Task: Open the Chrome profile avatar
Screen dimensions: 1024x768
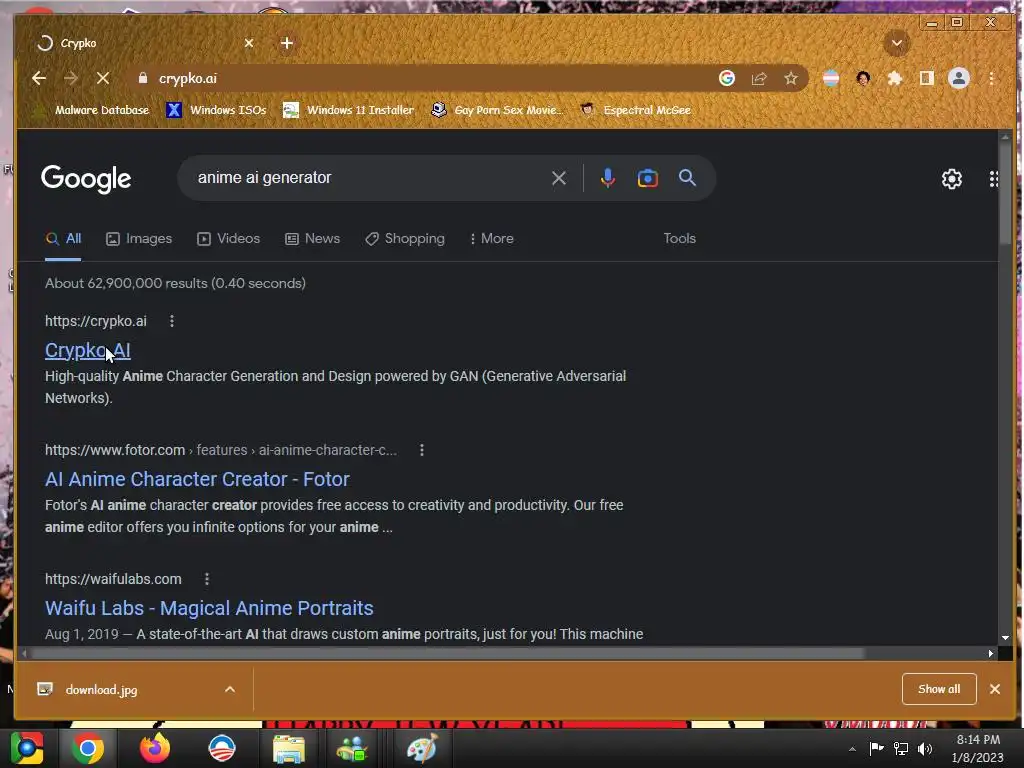Action: point(959,78)
